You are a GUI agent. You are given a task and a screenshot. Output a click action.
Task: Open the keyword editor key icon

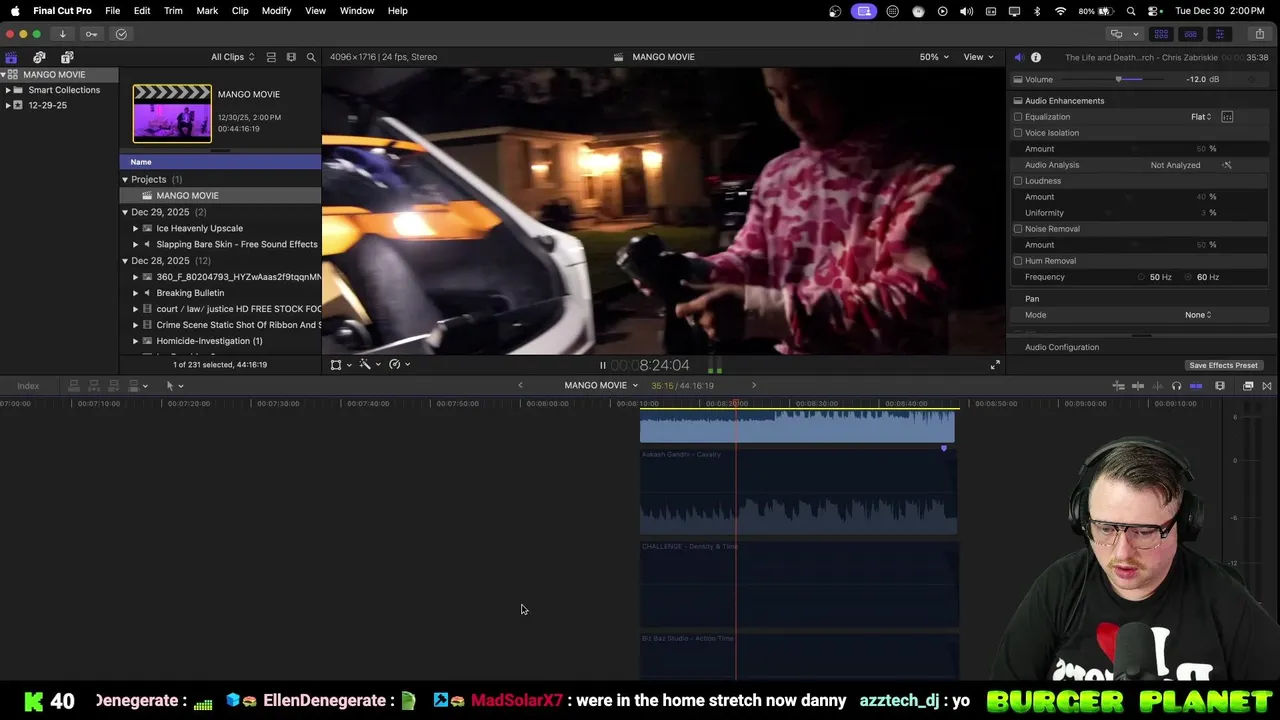pyautogui.click(x=91, y=34)
